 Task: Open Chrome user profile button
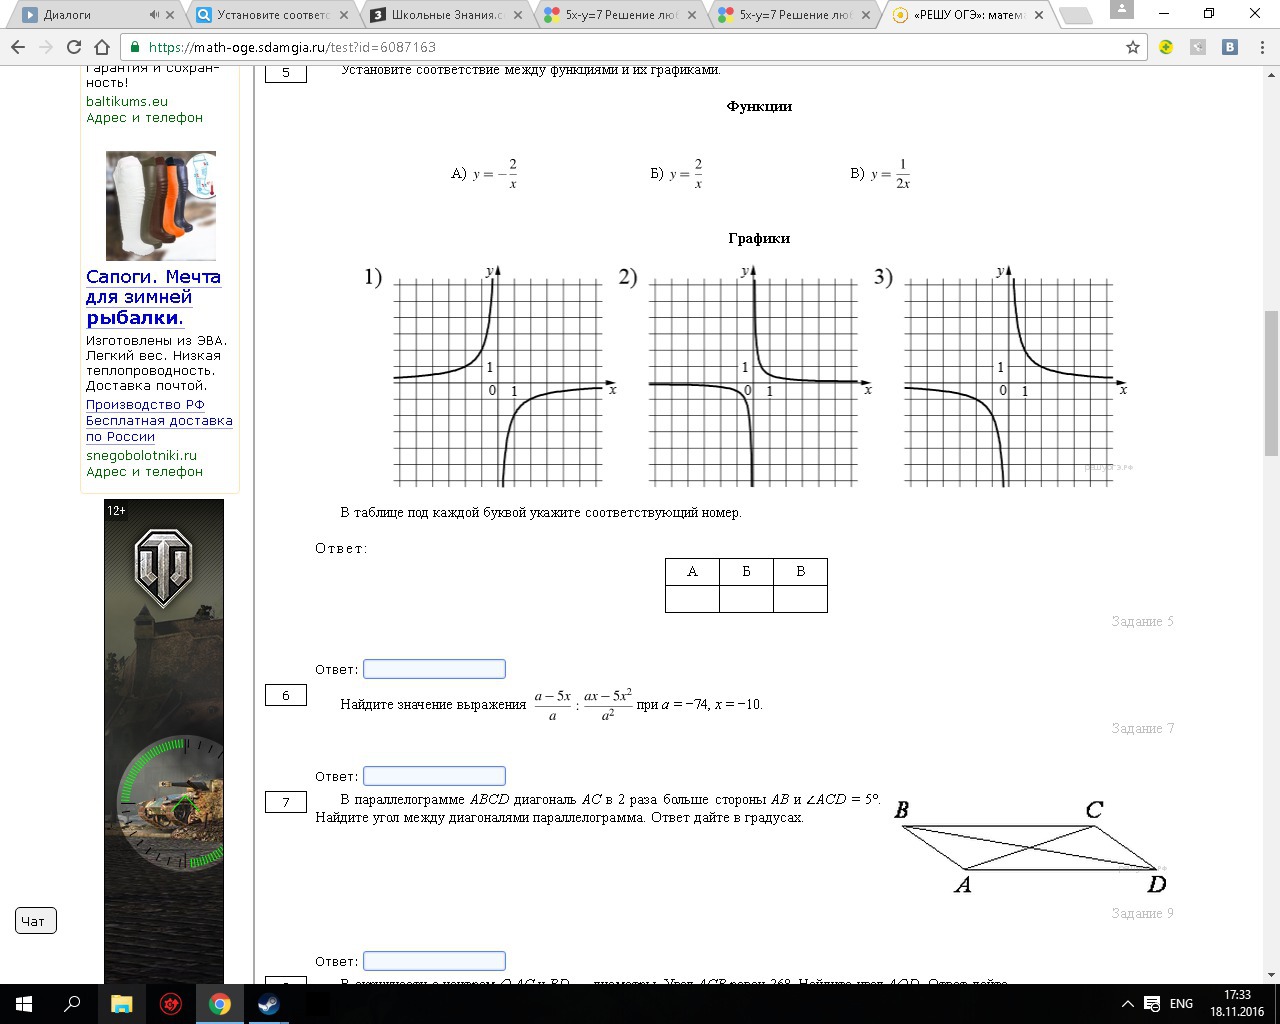click(x=1120, y=8)
